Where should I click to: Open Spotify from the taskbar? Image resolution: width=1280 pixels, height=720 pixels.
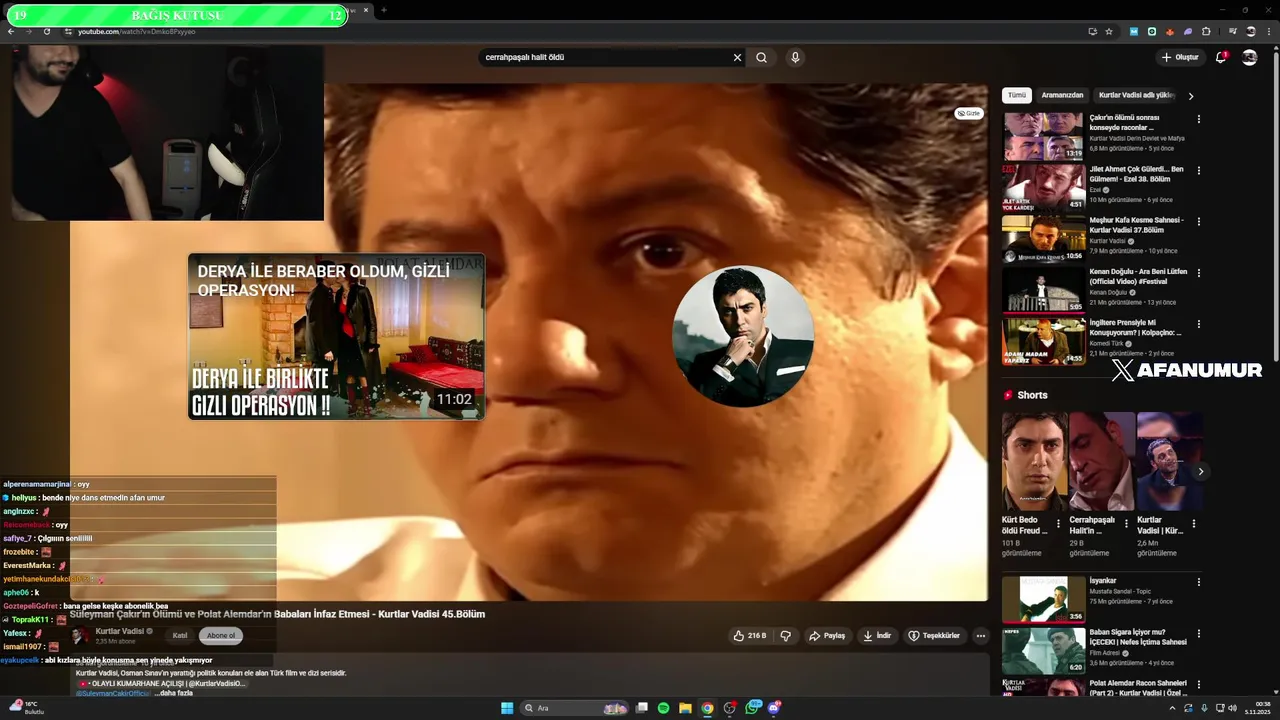tap(664, 708)
